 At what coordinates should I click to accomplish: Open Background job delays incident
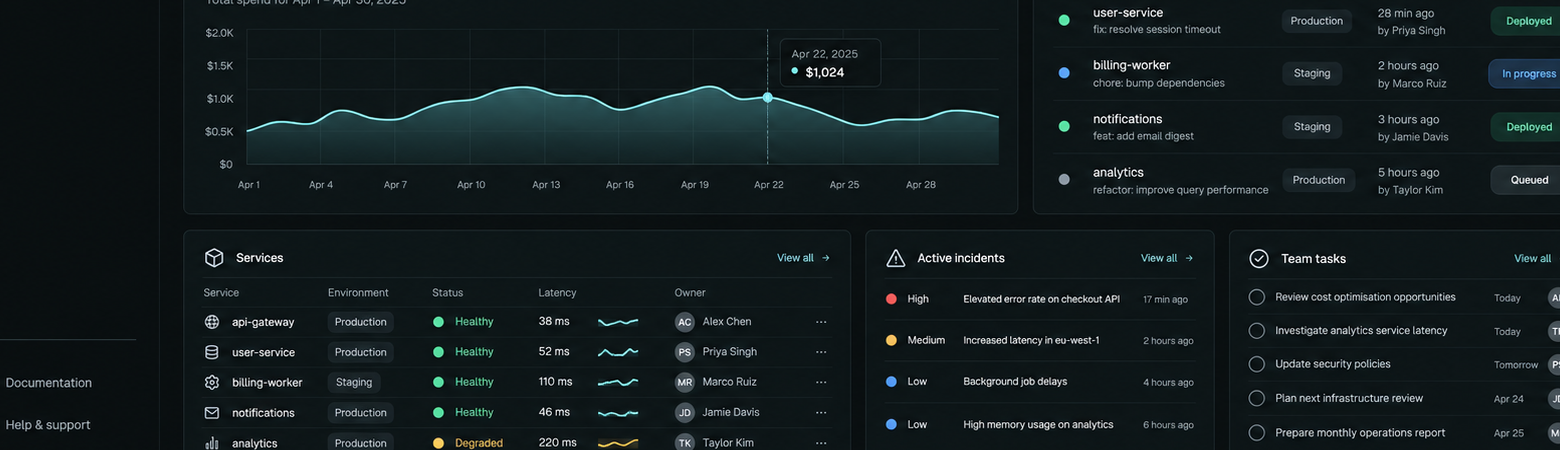[x=1015, y=381]
